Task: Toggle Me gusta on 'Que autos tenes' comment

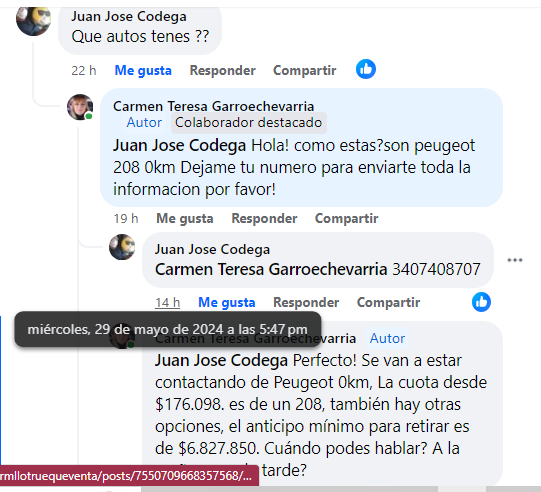Action: tap(143, 70)
